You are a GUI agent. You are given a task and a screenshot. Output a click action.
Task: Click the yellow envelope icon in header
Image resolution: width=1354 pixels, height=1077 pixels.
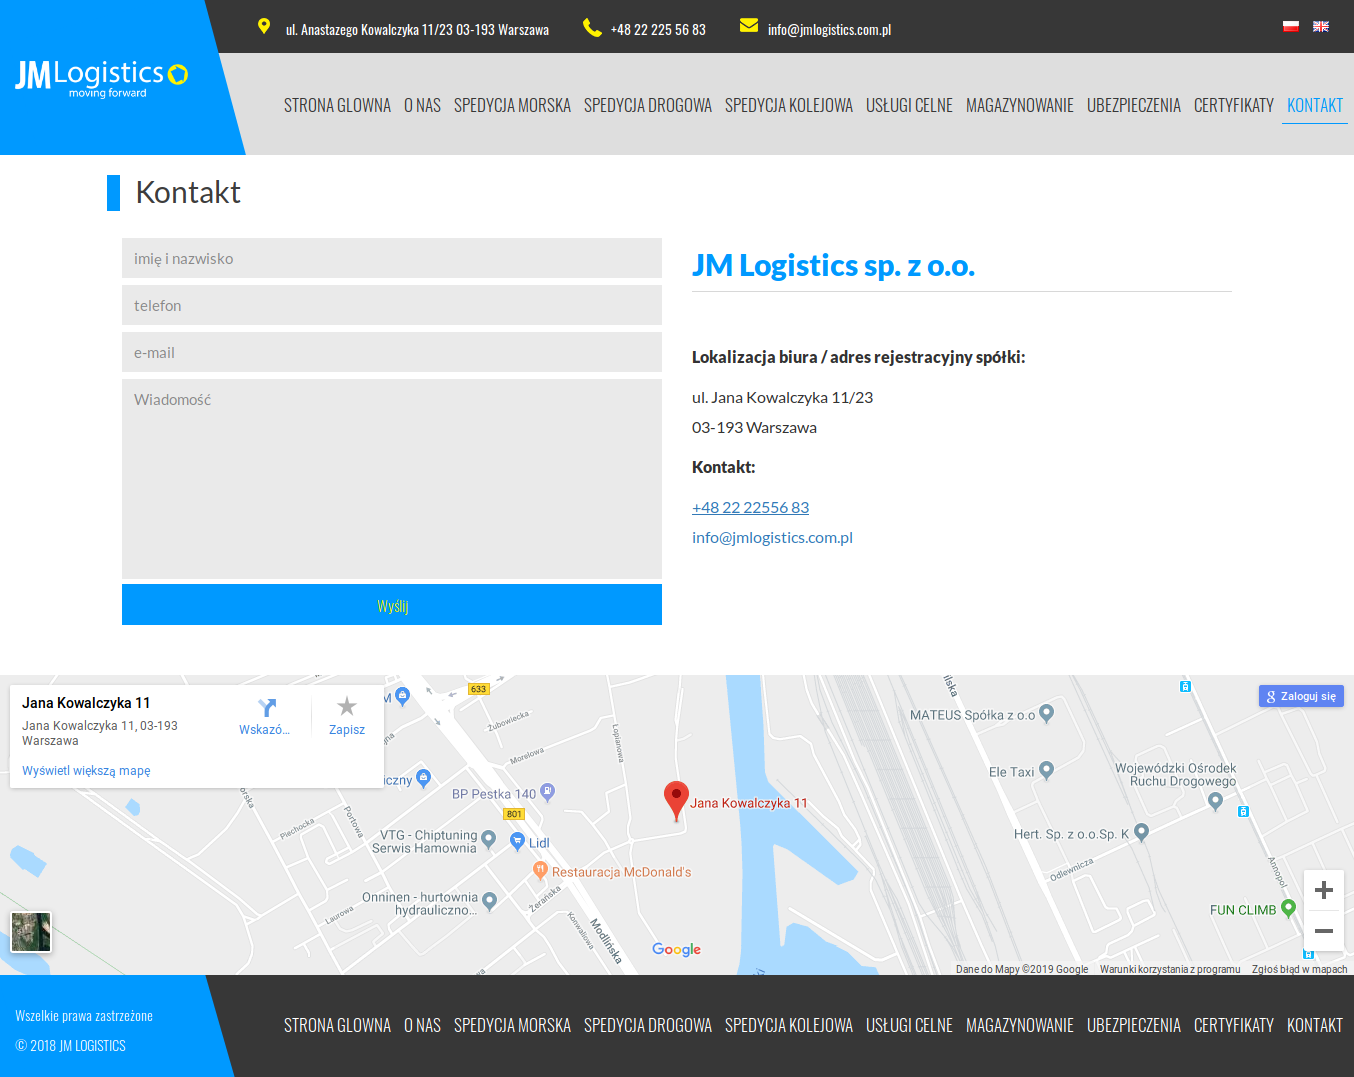click(x=749, y=25)
